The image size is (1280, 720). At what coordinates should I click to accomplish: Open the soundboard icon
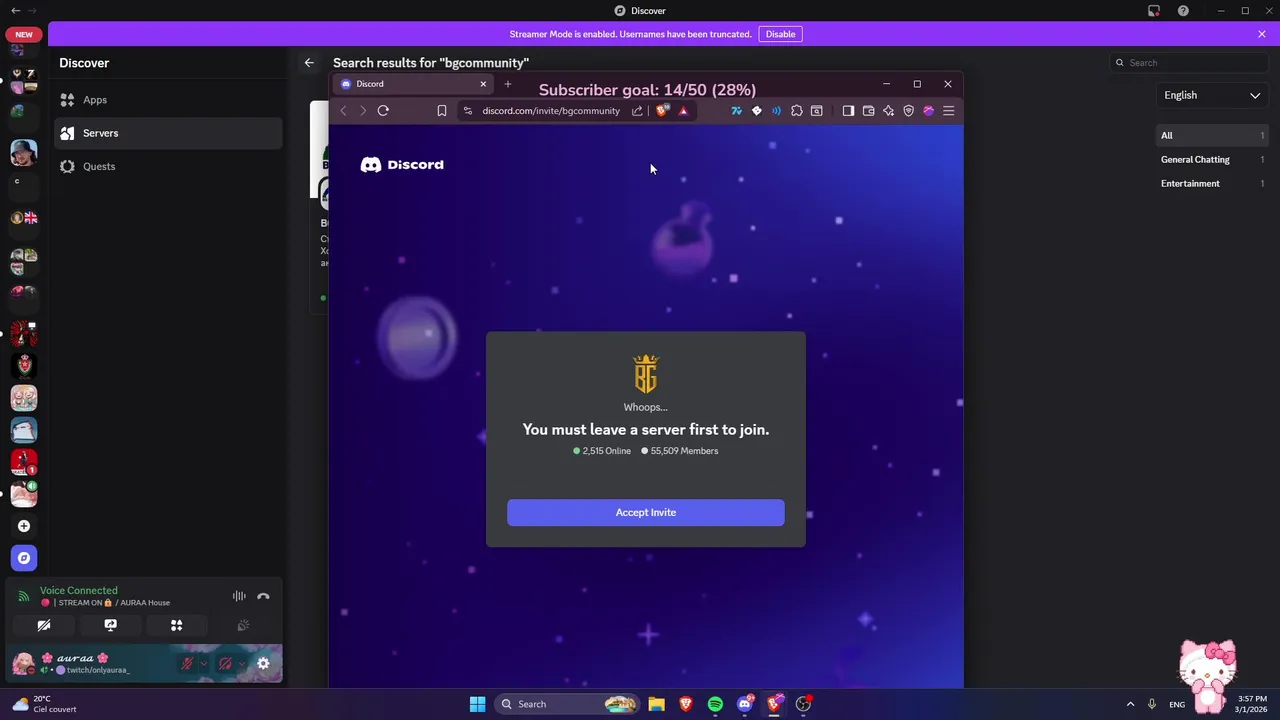pyautogui.click(x=242, y=625)
